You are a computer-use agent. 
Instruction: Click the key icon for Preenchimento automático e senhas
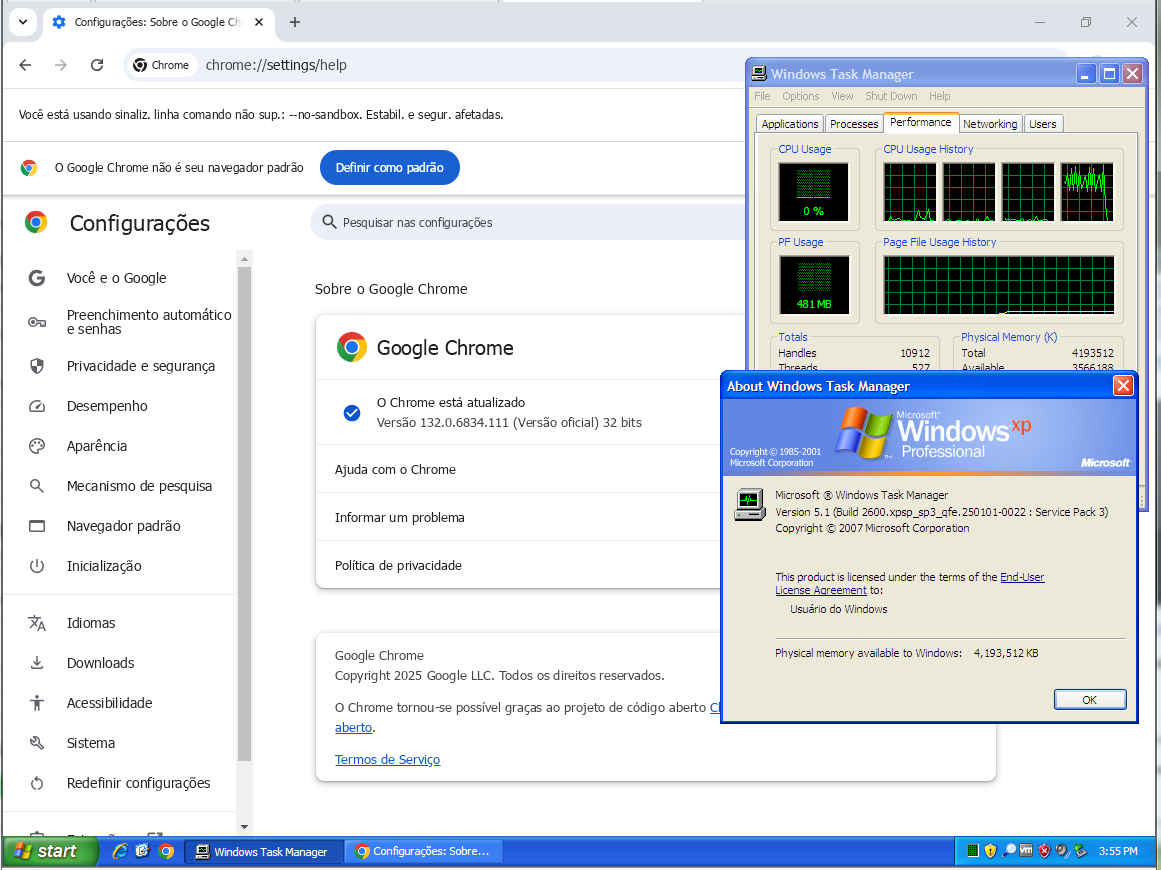37,322
